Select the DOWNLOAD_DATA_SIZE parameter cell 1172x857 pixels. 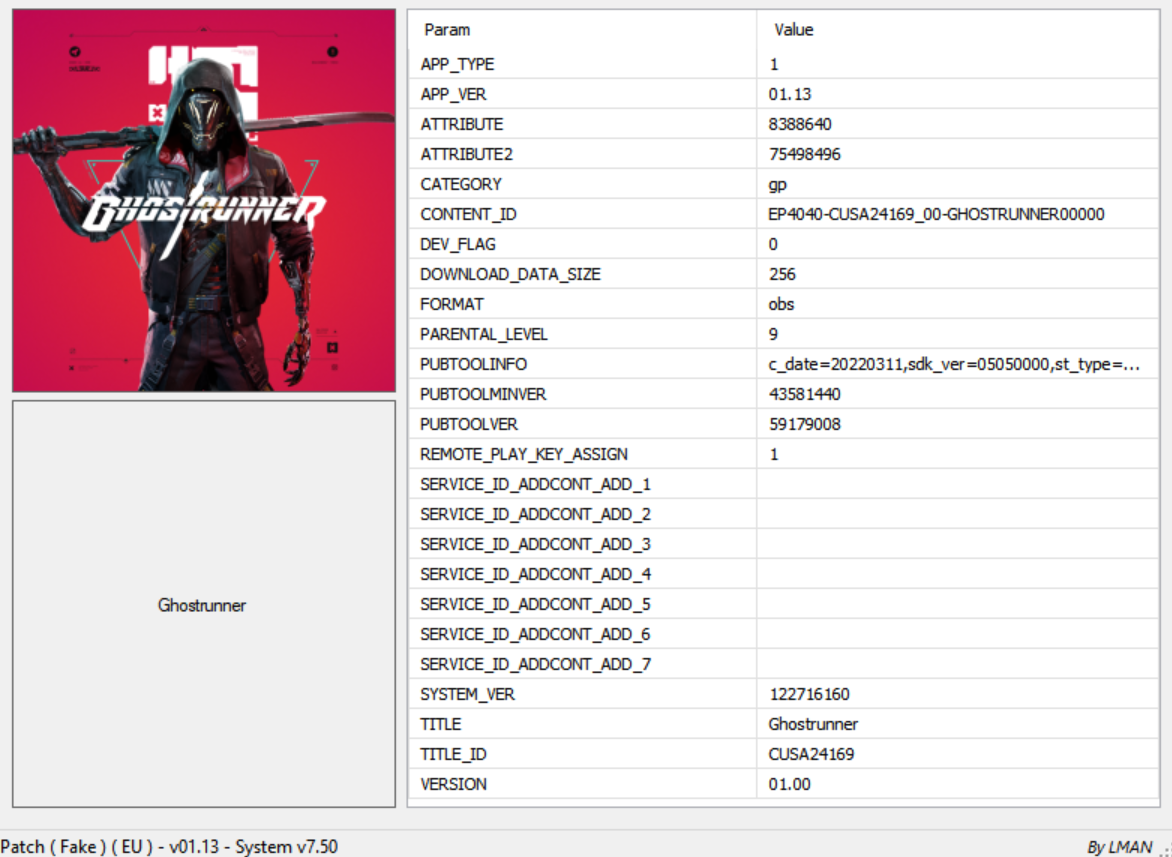point(582,273)
